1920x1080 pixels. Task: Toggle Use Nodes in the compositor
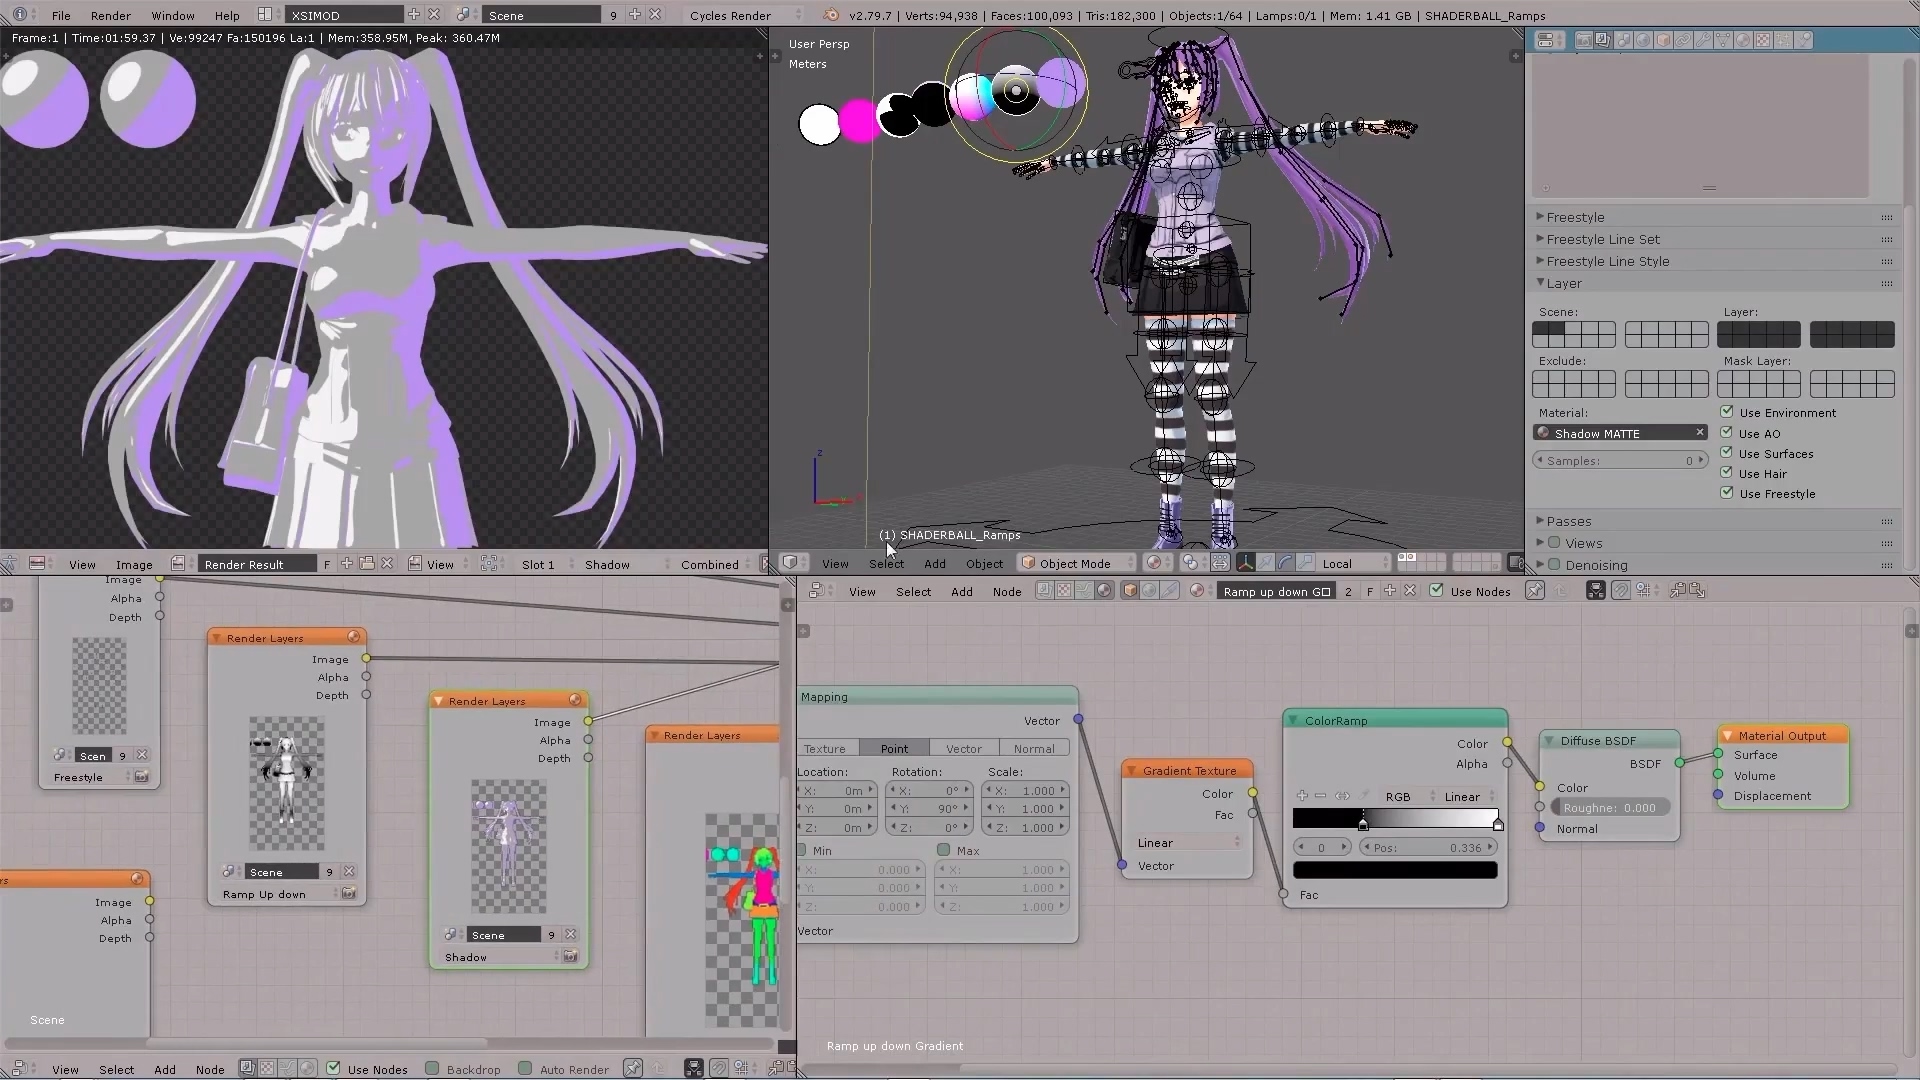(x=333, y=1068)
